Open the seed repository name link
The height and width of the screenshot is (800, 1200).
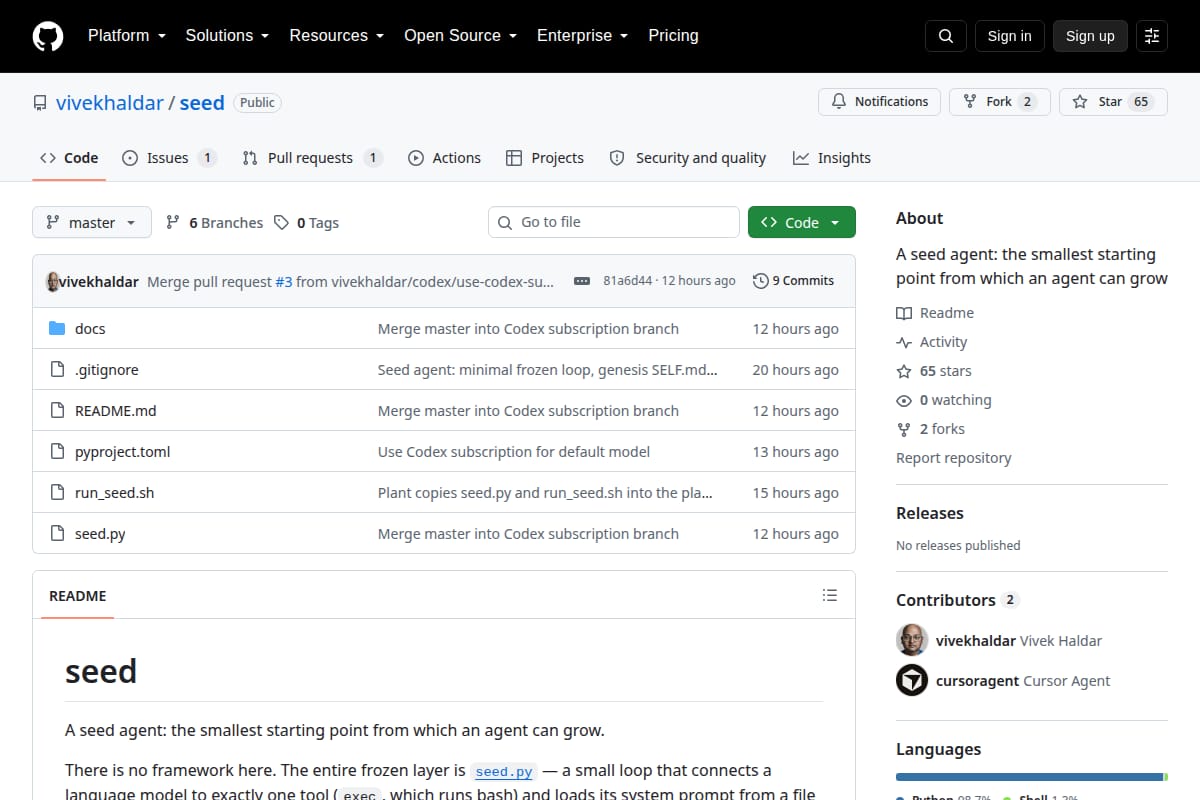(202, 103)
